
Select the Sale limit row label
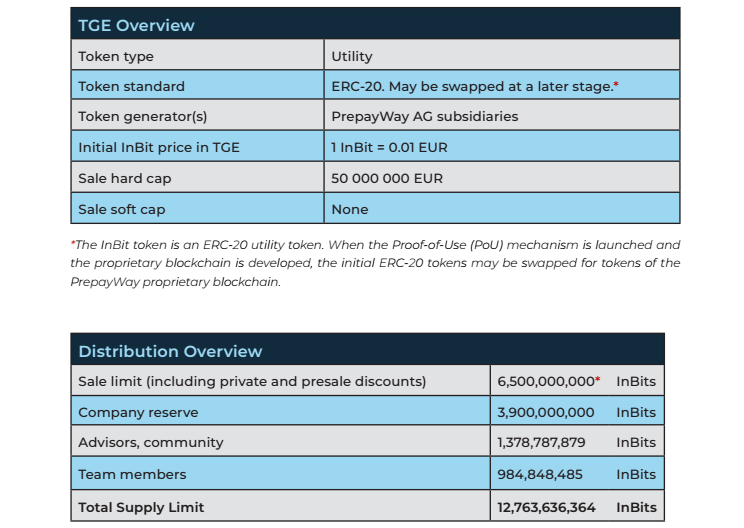coord(252,381)
